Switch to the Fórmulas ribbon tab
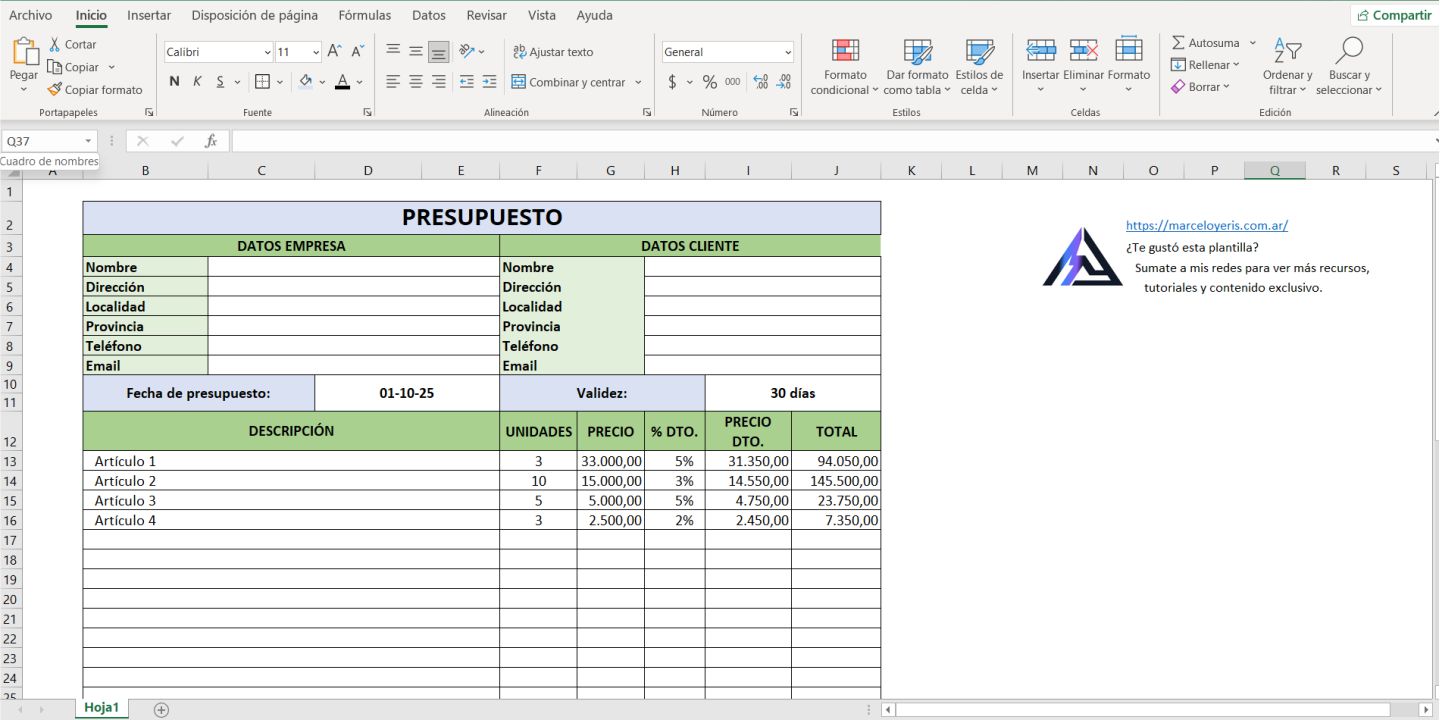This screenshot has width=1440, height=720. [x=364, y=15]
